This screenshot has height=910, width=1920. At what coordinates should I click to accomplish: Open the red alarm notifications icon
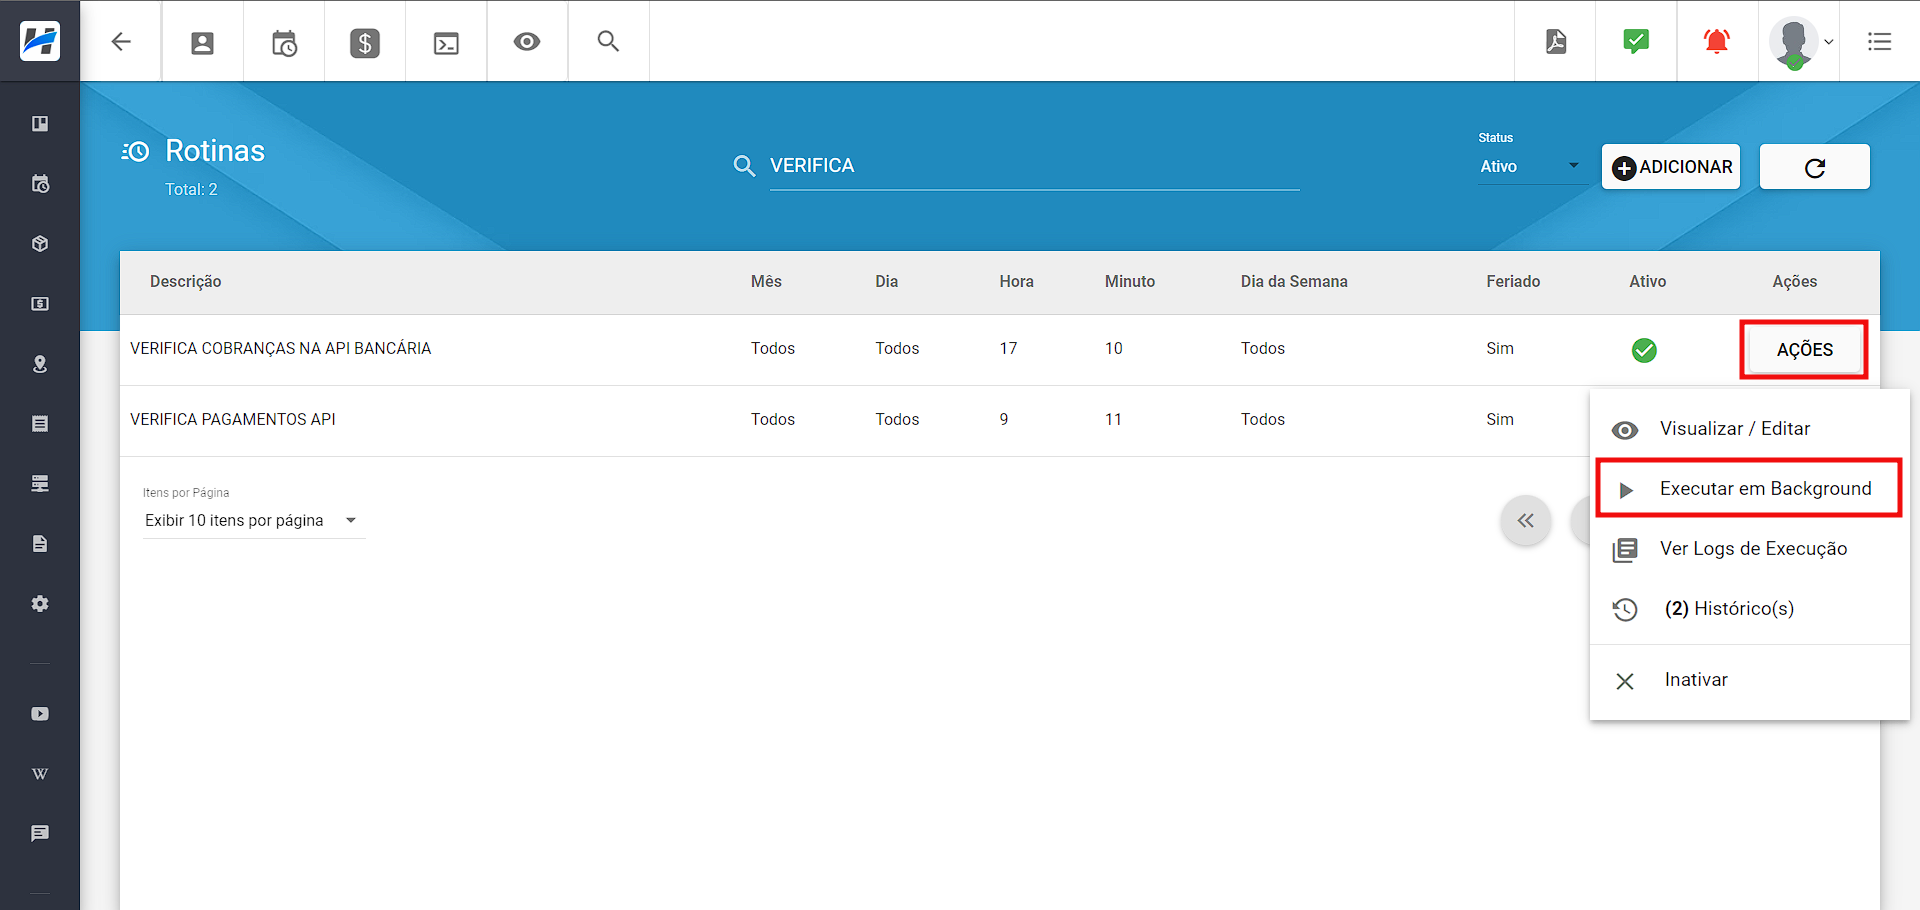coord(1717,41)
